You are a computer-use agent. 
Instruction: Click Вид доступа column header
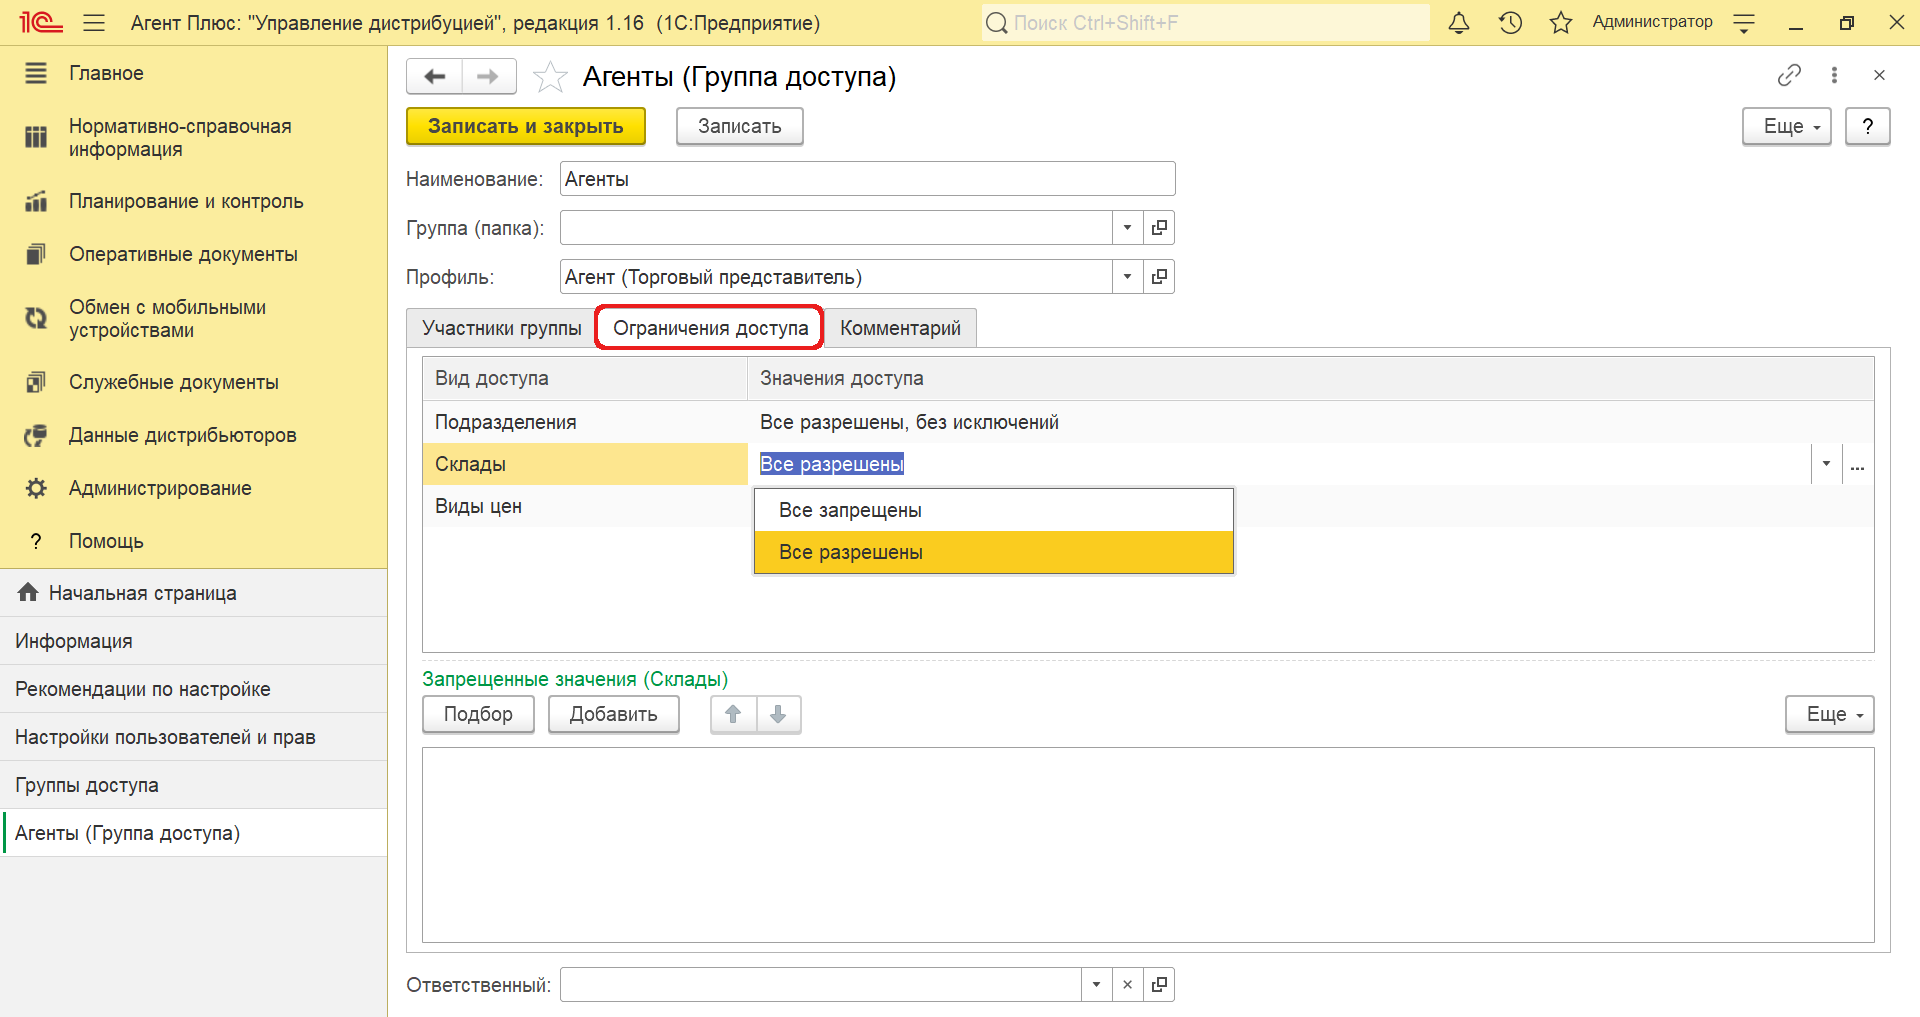tap(585, 378)
